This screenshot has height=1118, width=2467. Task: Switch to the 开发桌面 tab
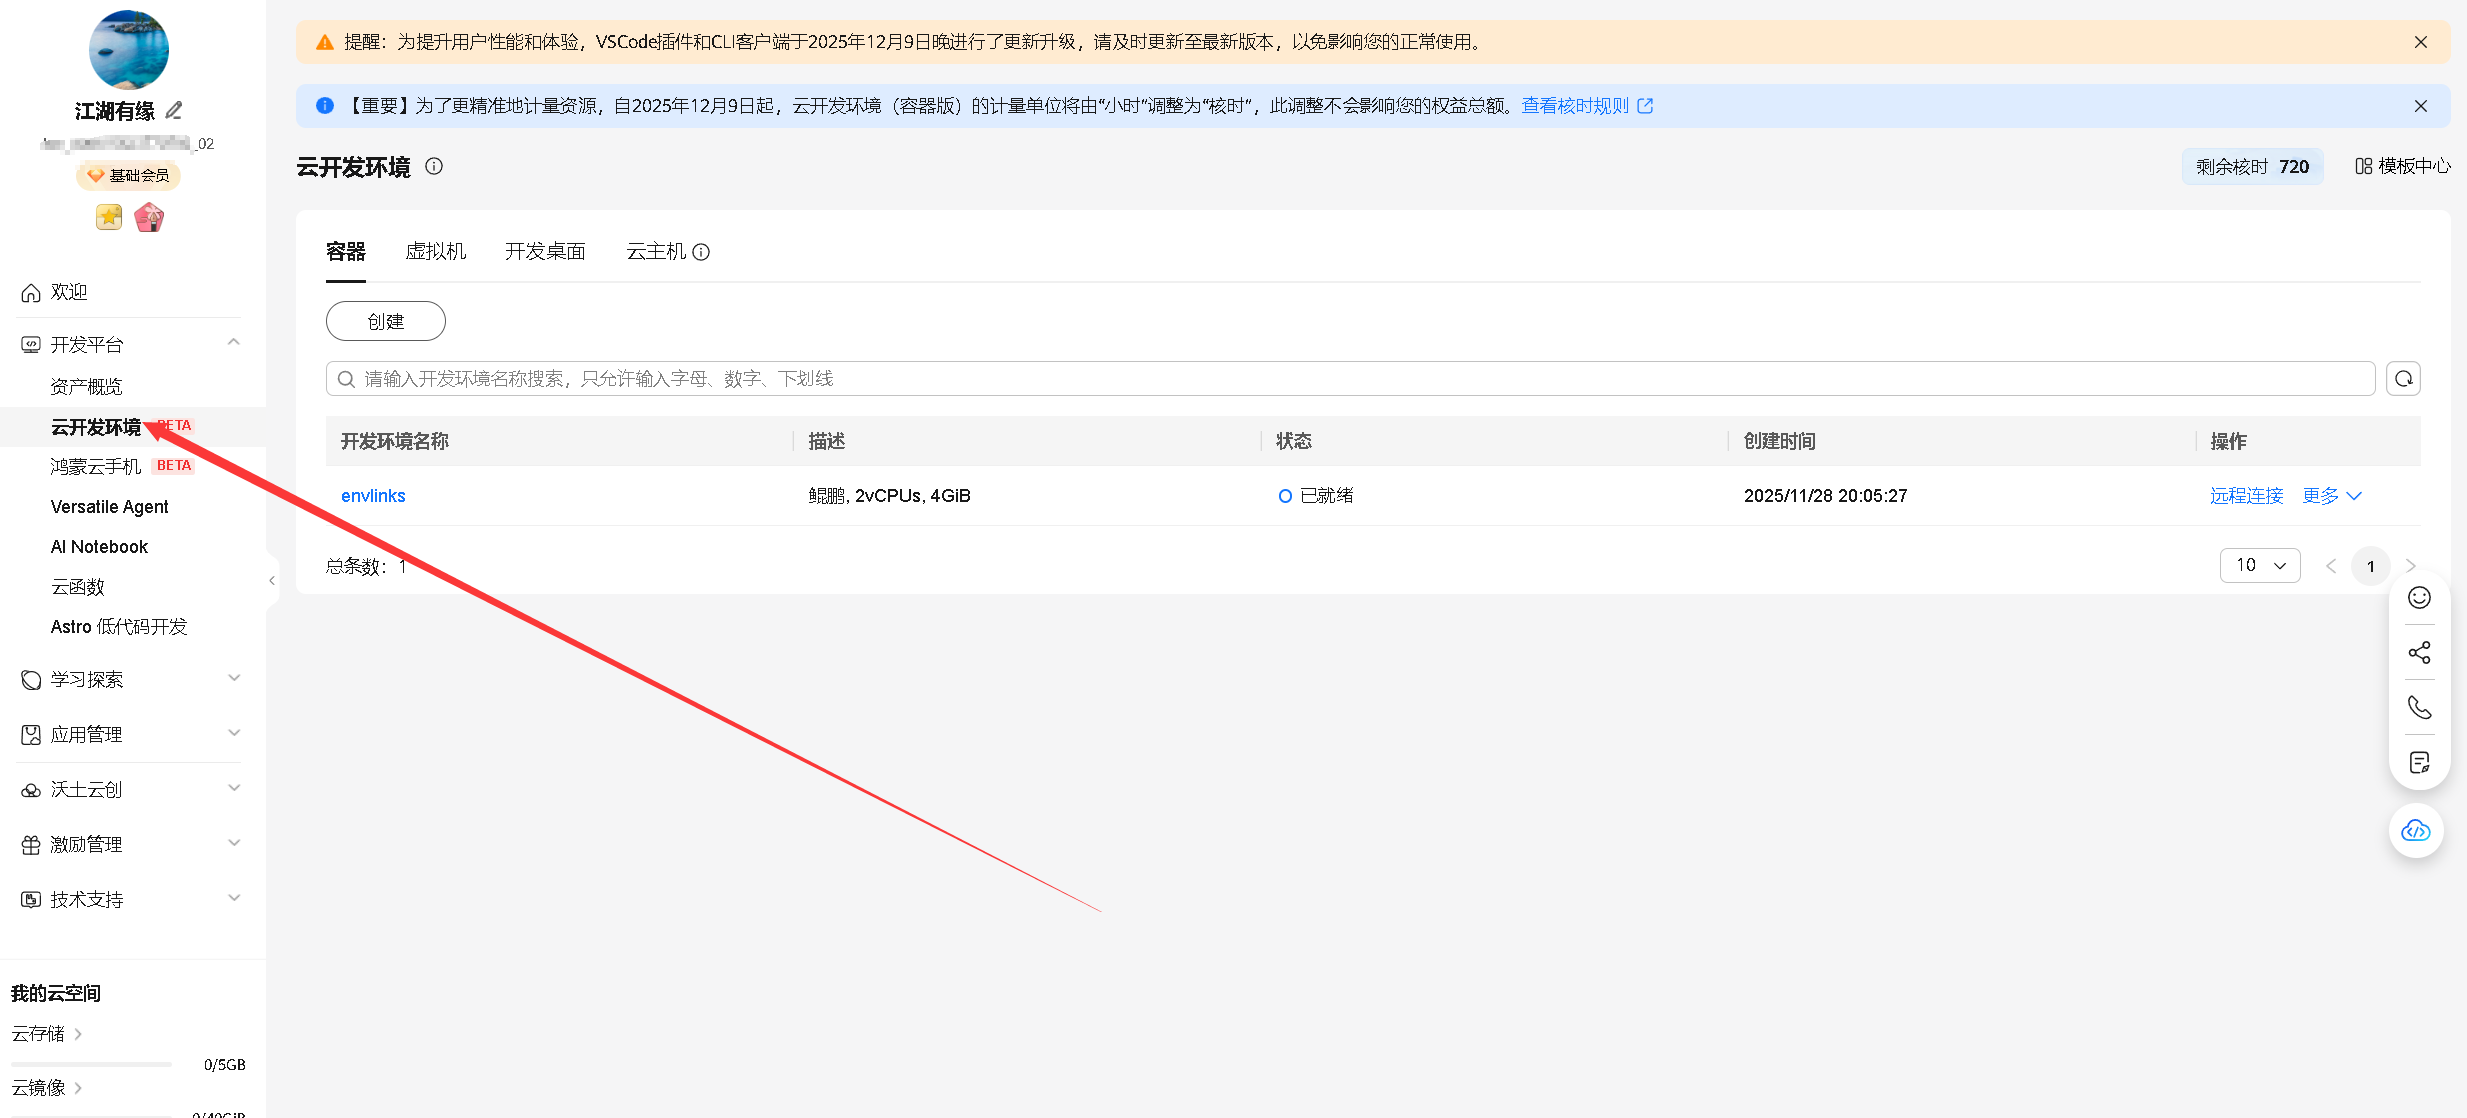click(545, 251)
